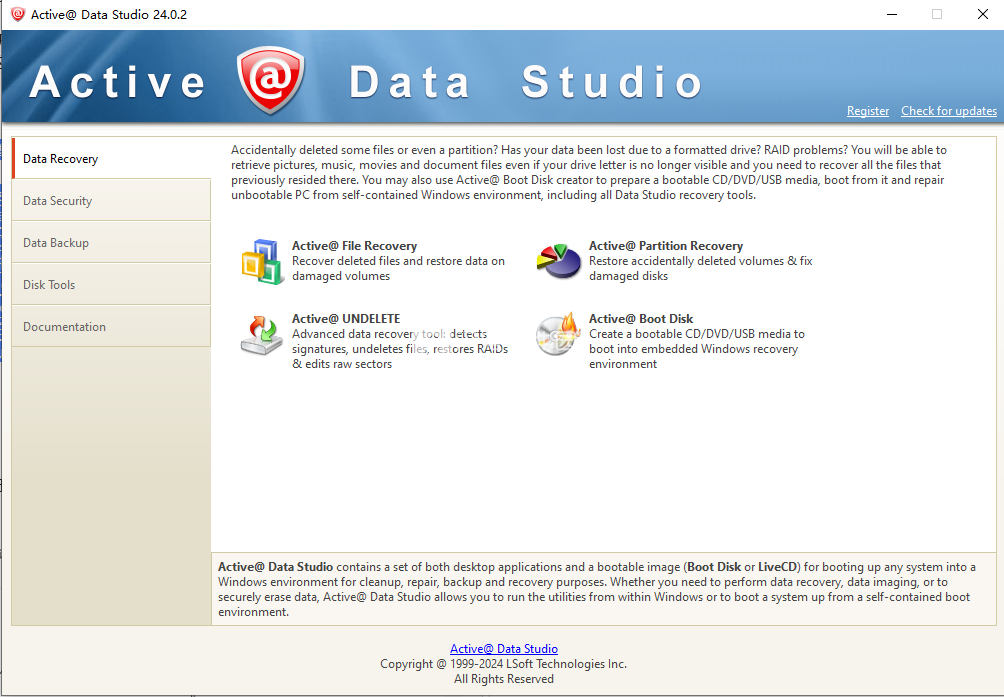Minimize the Active@ Data Studio window
The width and height of the screenshot is (1004, 697).
[x=891, y=14]
